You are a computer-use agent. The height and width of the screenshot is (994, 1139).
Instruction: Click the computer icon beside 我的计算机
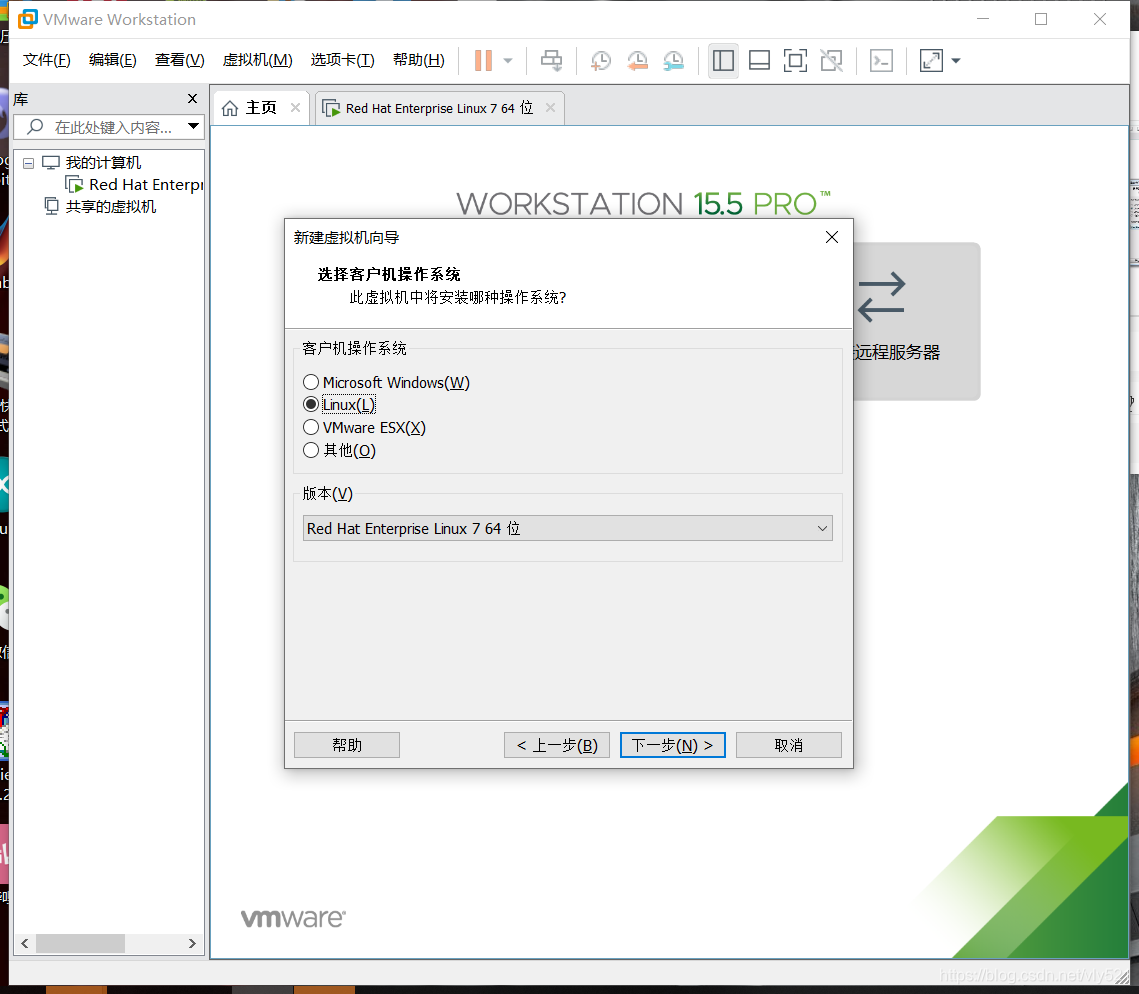click(51, 163)
